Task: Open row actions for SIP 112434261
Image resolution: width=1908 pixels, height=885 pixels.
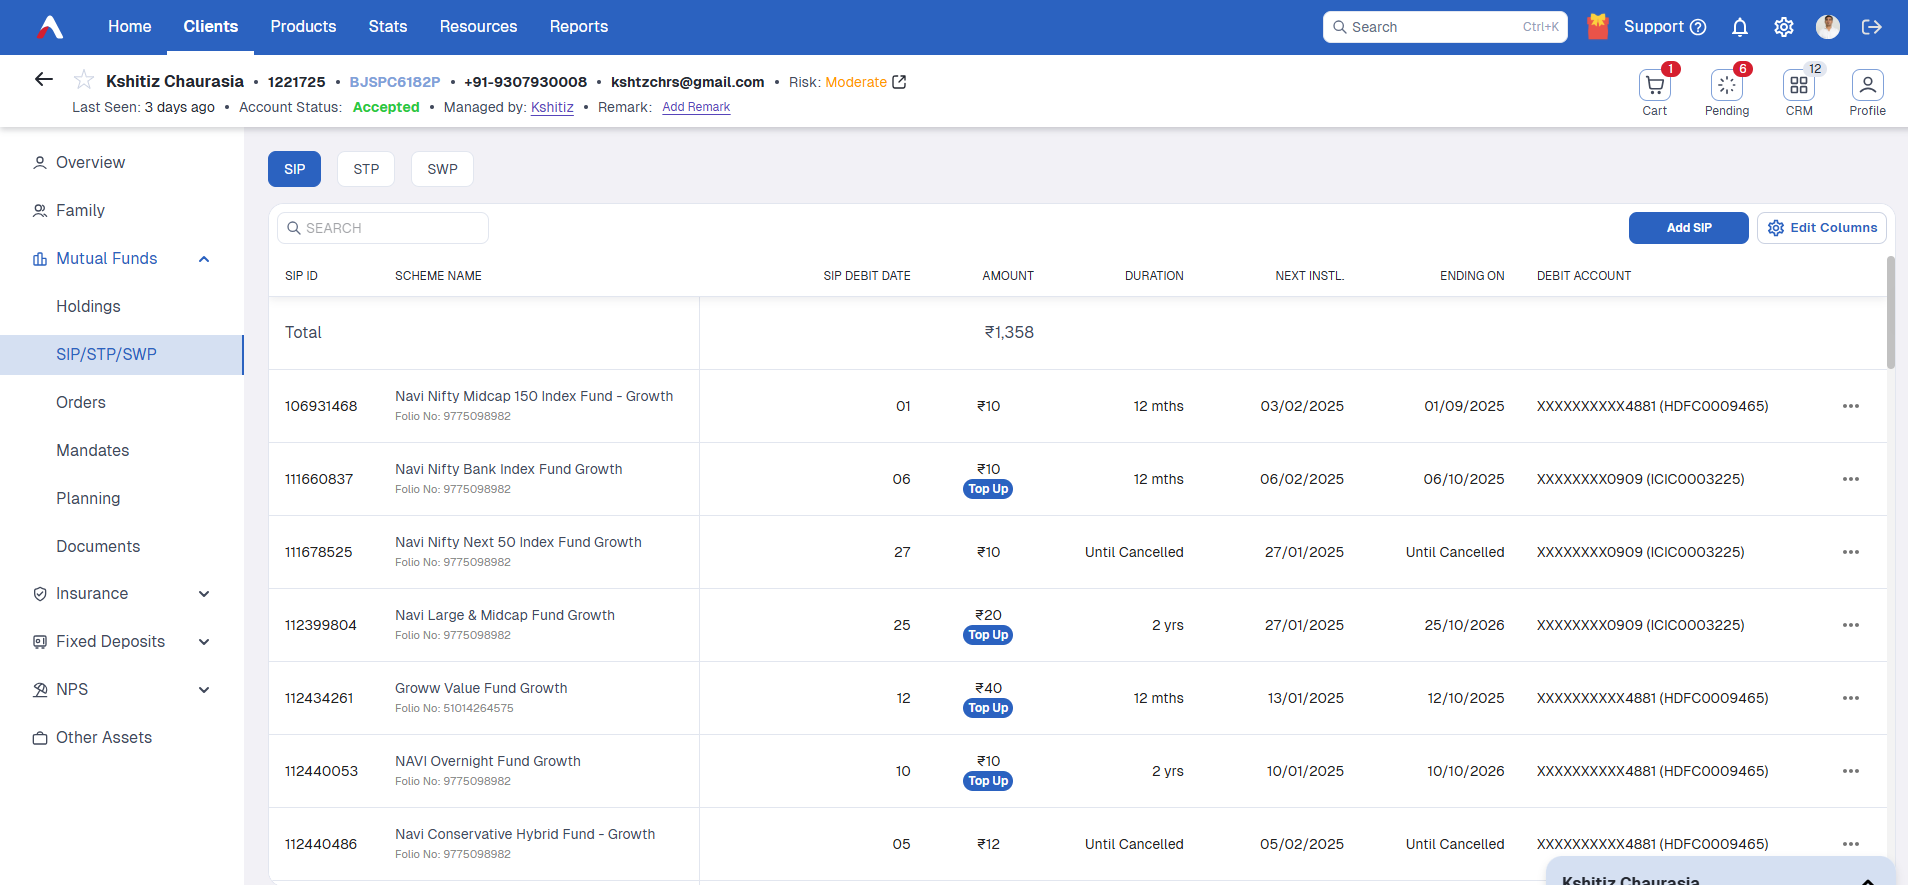Action: pyautogui.click(x=1851, y=698)
